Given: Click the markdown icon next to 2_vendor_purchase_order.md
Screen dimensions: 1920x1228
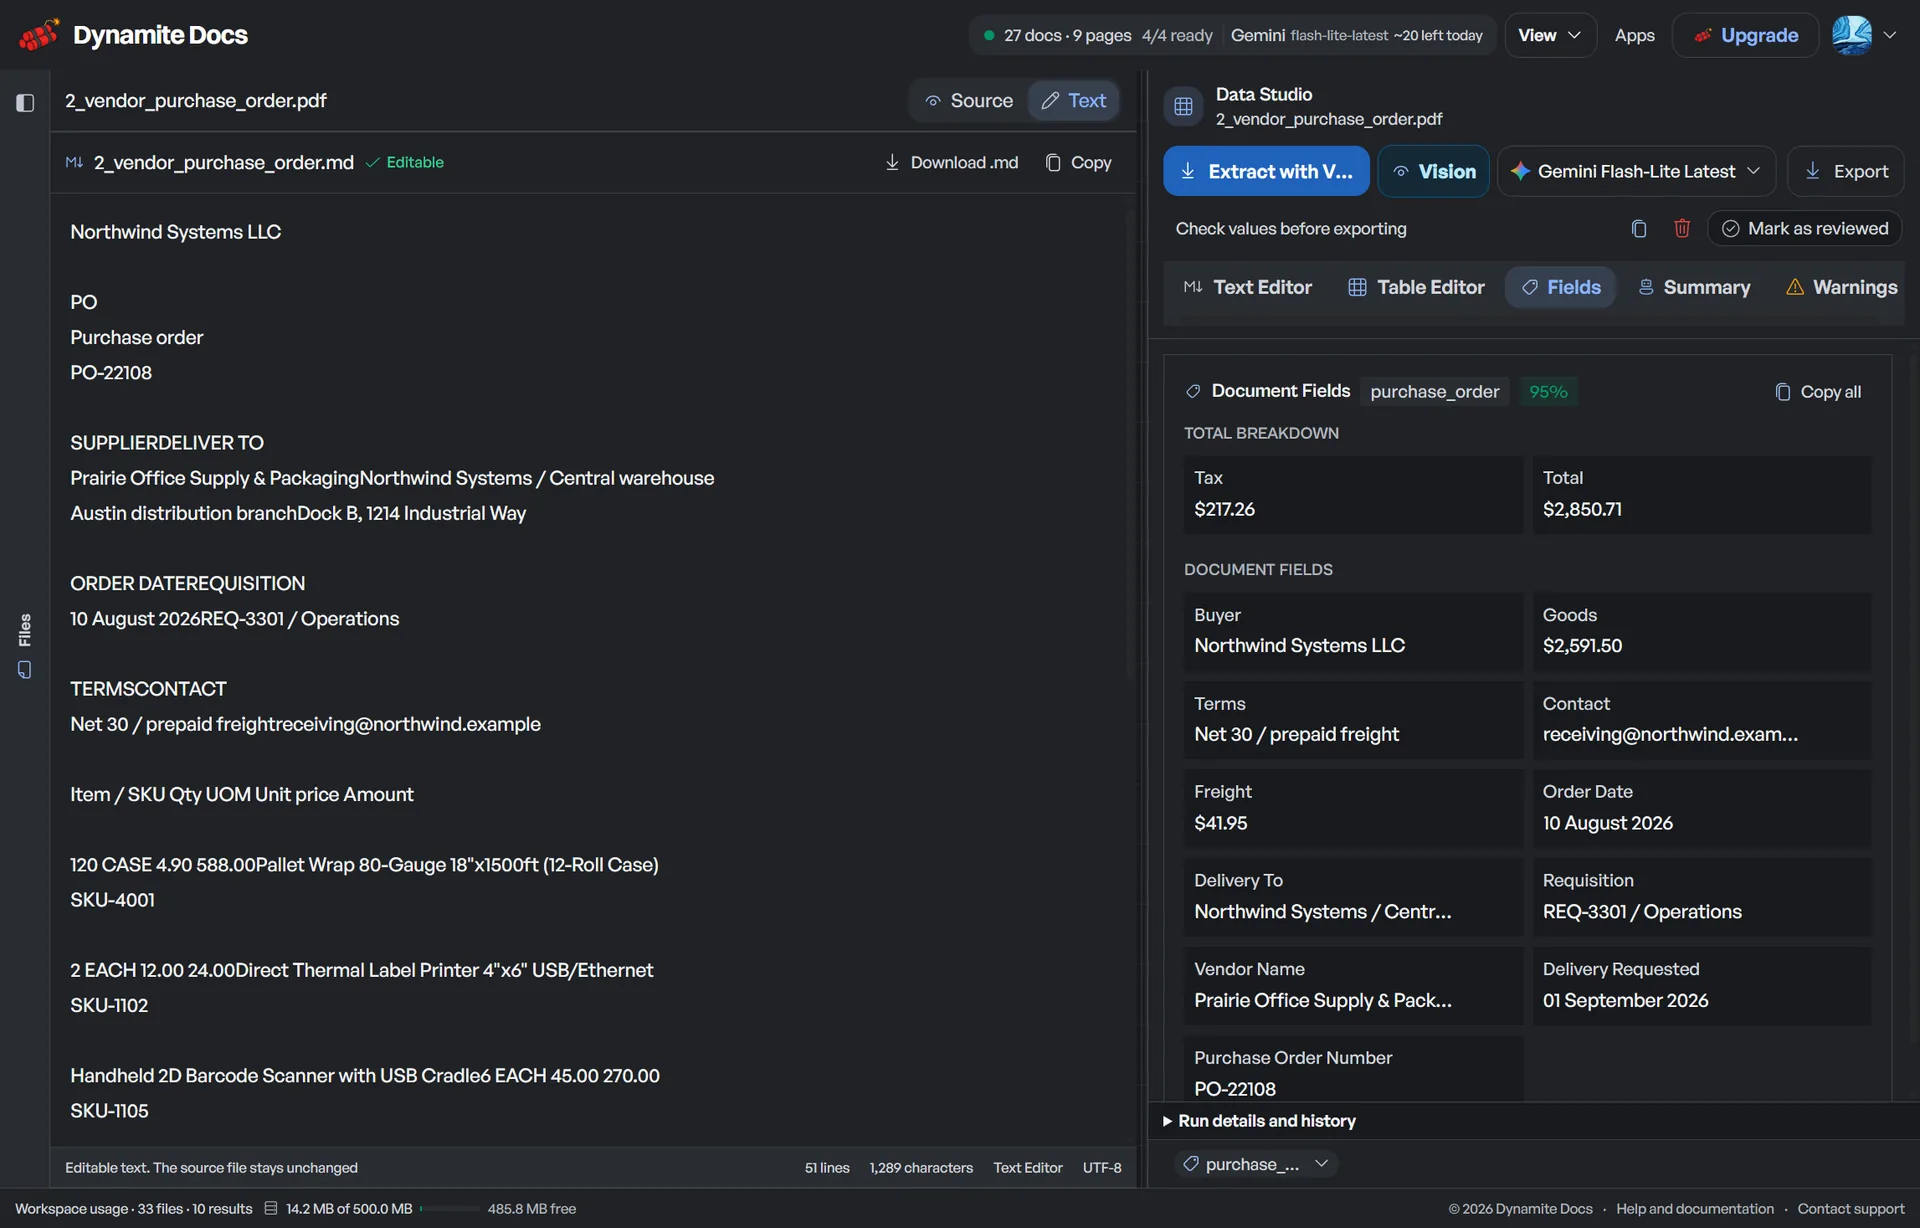Looking at the screenshot, I should pos(74,162).
